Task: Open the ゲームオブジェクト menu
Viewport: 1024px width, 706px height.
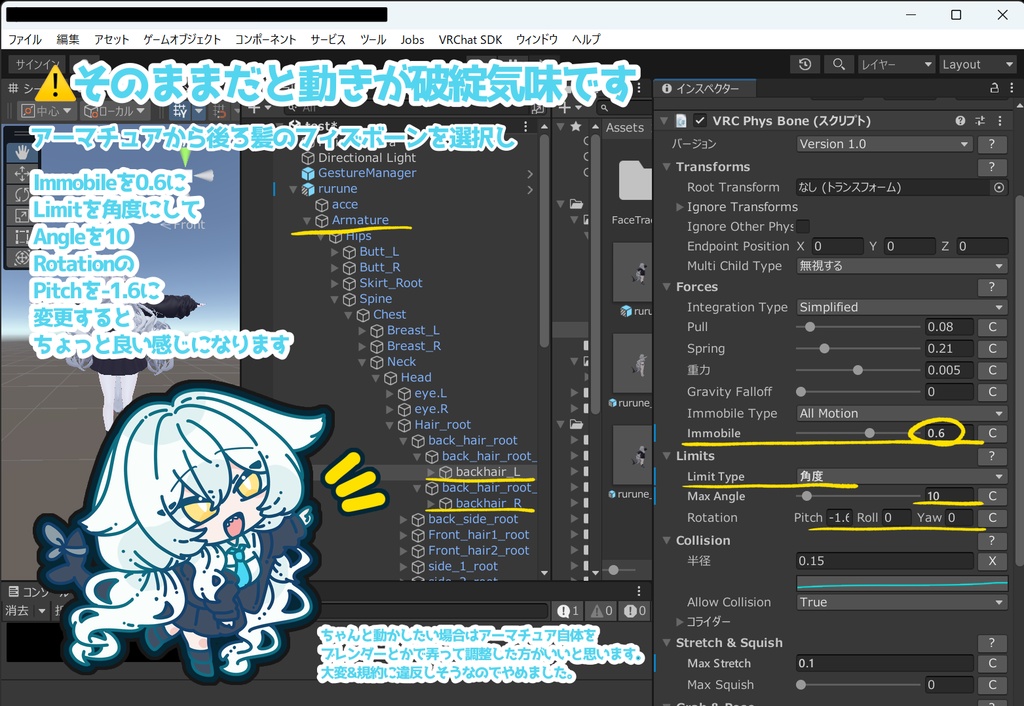Action: pos(182,39)
